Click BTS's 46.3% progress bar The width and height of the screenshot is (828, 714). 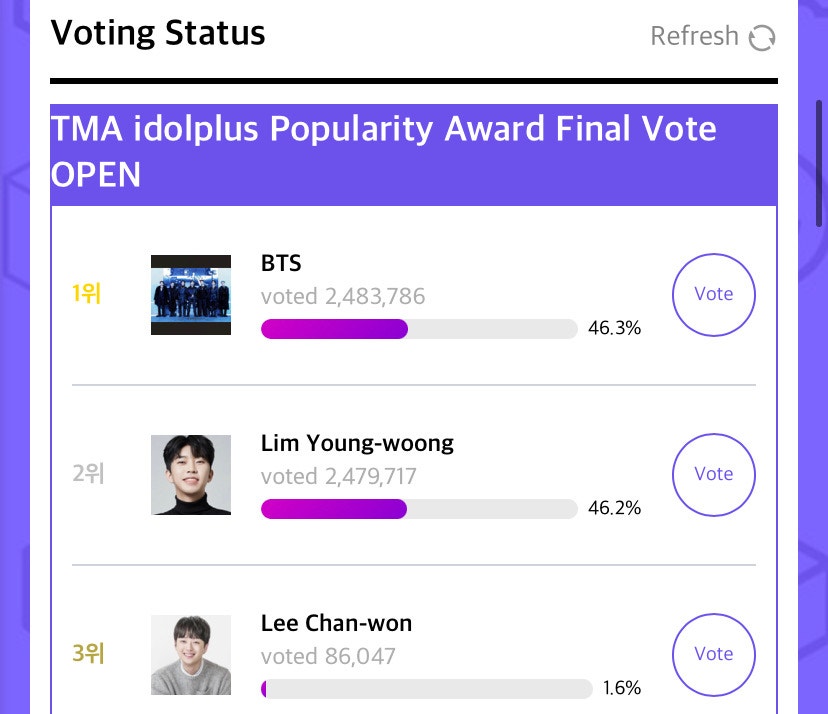click(x=420, y=329)
